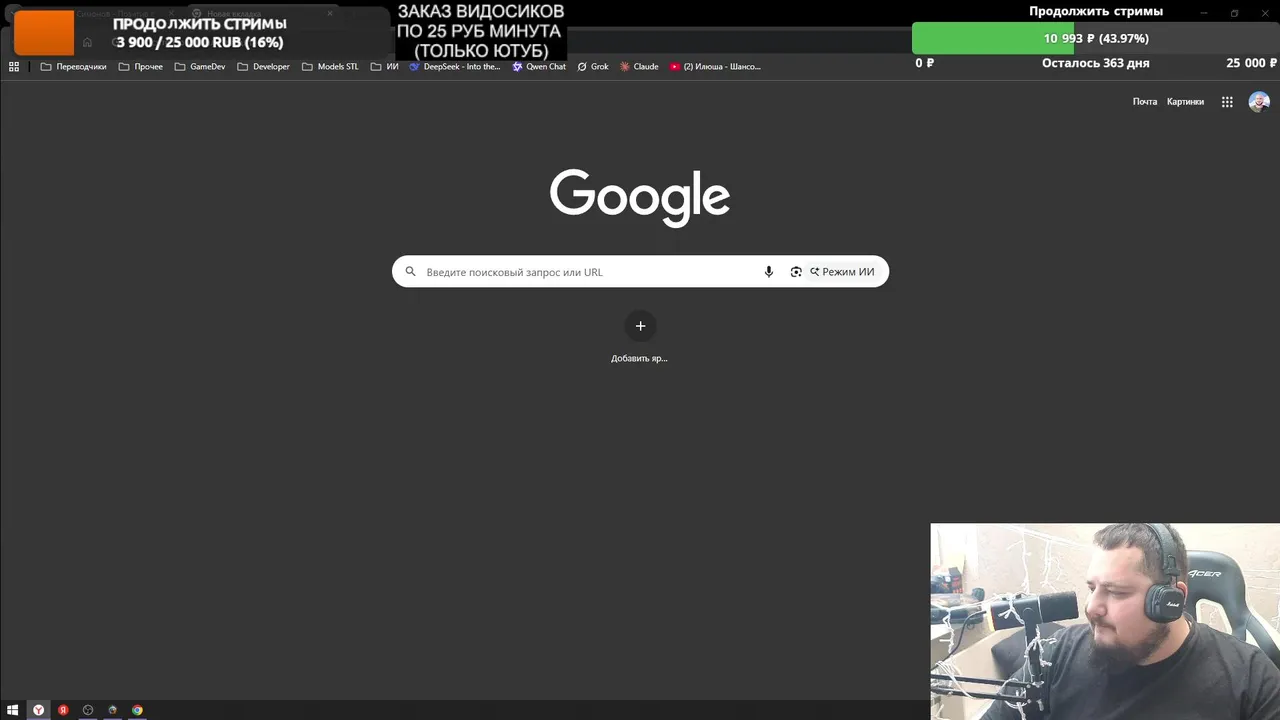
Task: Click the 3 900 / 25 000 RUB text
Action: [200, 43]
